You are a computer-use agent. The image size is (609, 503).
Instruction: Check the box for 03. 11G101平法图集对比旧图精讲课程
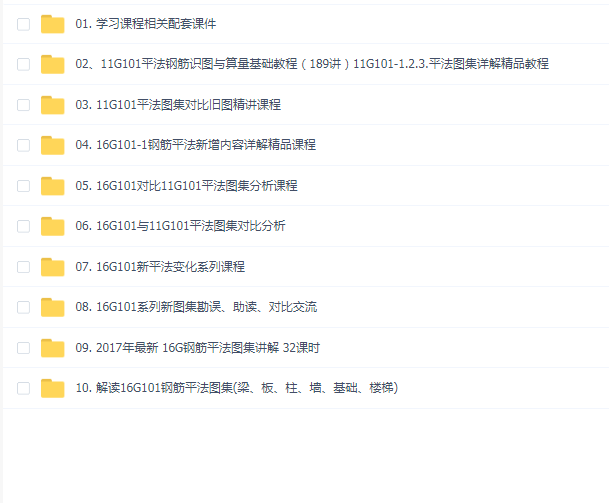coord(23,105)
